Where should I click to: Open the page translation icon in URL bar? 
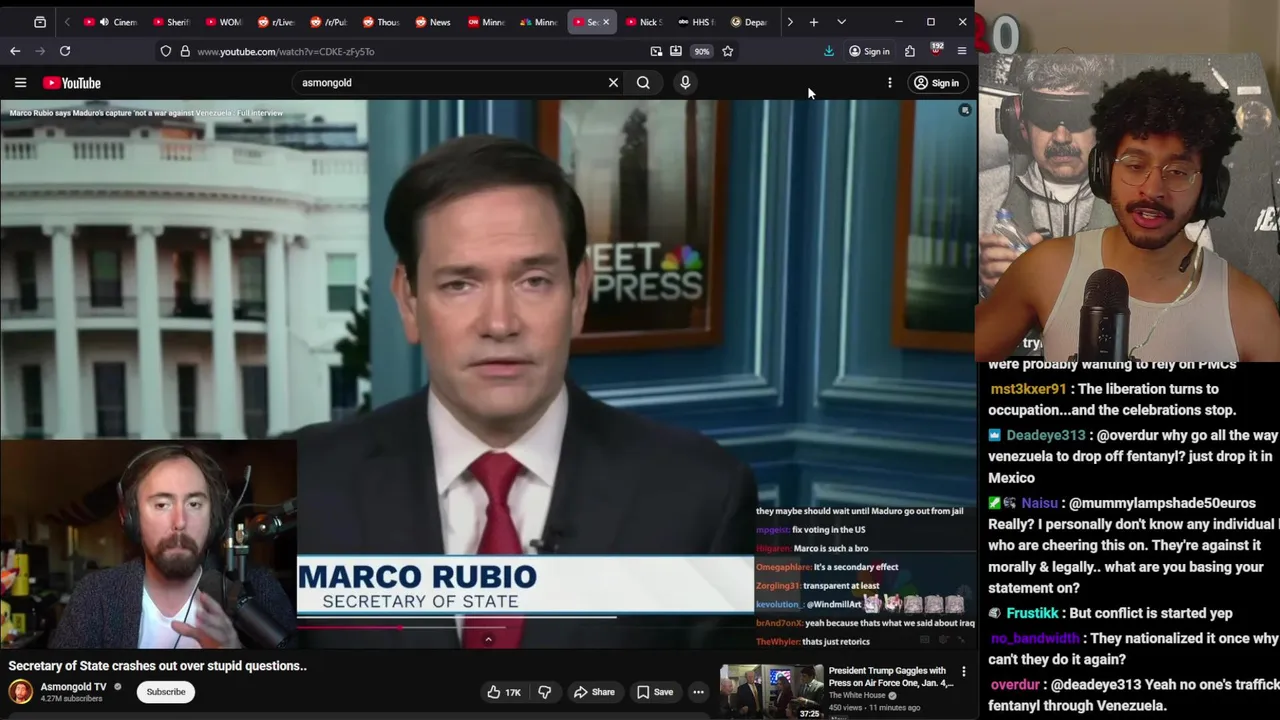[x=656, y=51]
